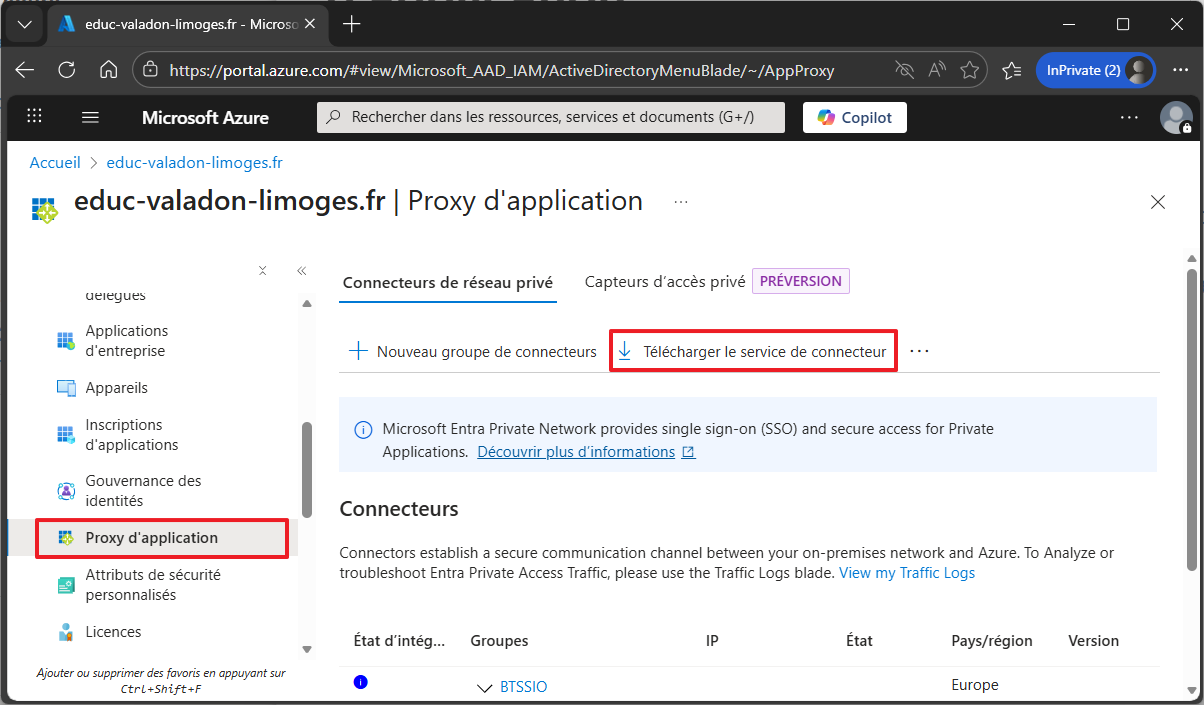Add page to favorites with star icon
Screen dimensions: 1204x705
pos(969,70)
